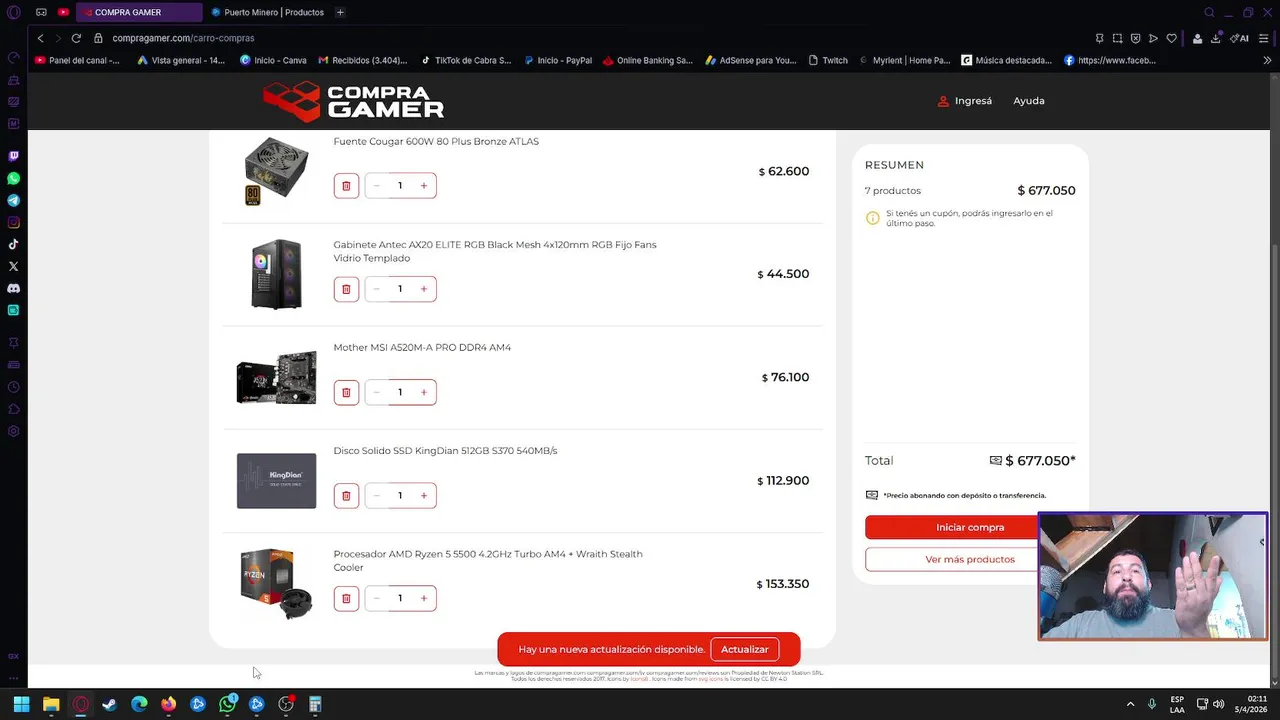Viewport: 1280px width, 720px height.
Task: Delete the Fuente Cougar 600W item
Action: [346, 186]
